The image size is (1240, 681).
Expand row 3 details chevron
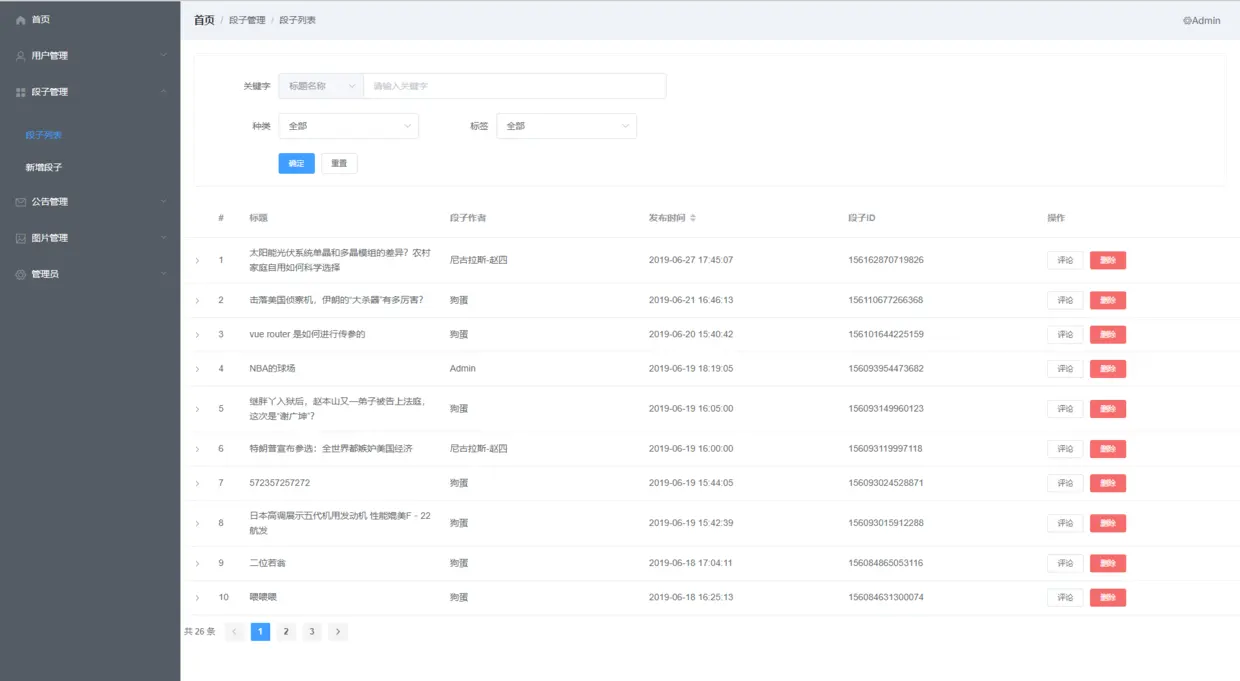(x=197, y=335)
